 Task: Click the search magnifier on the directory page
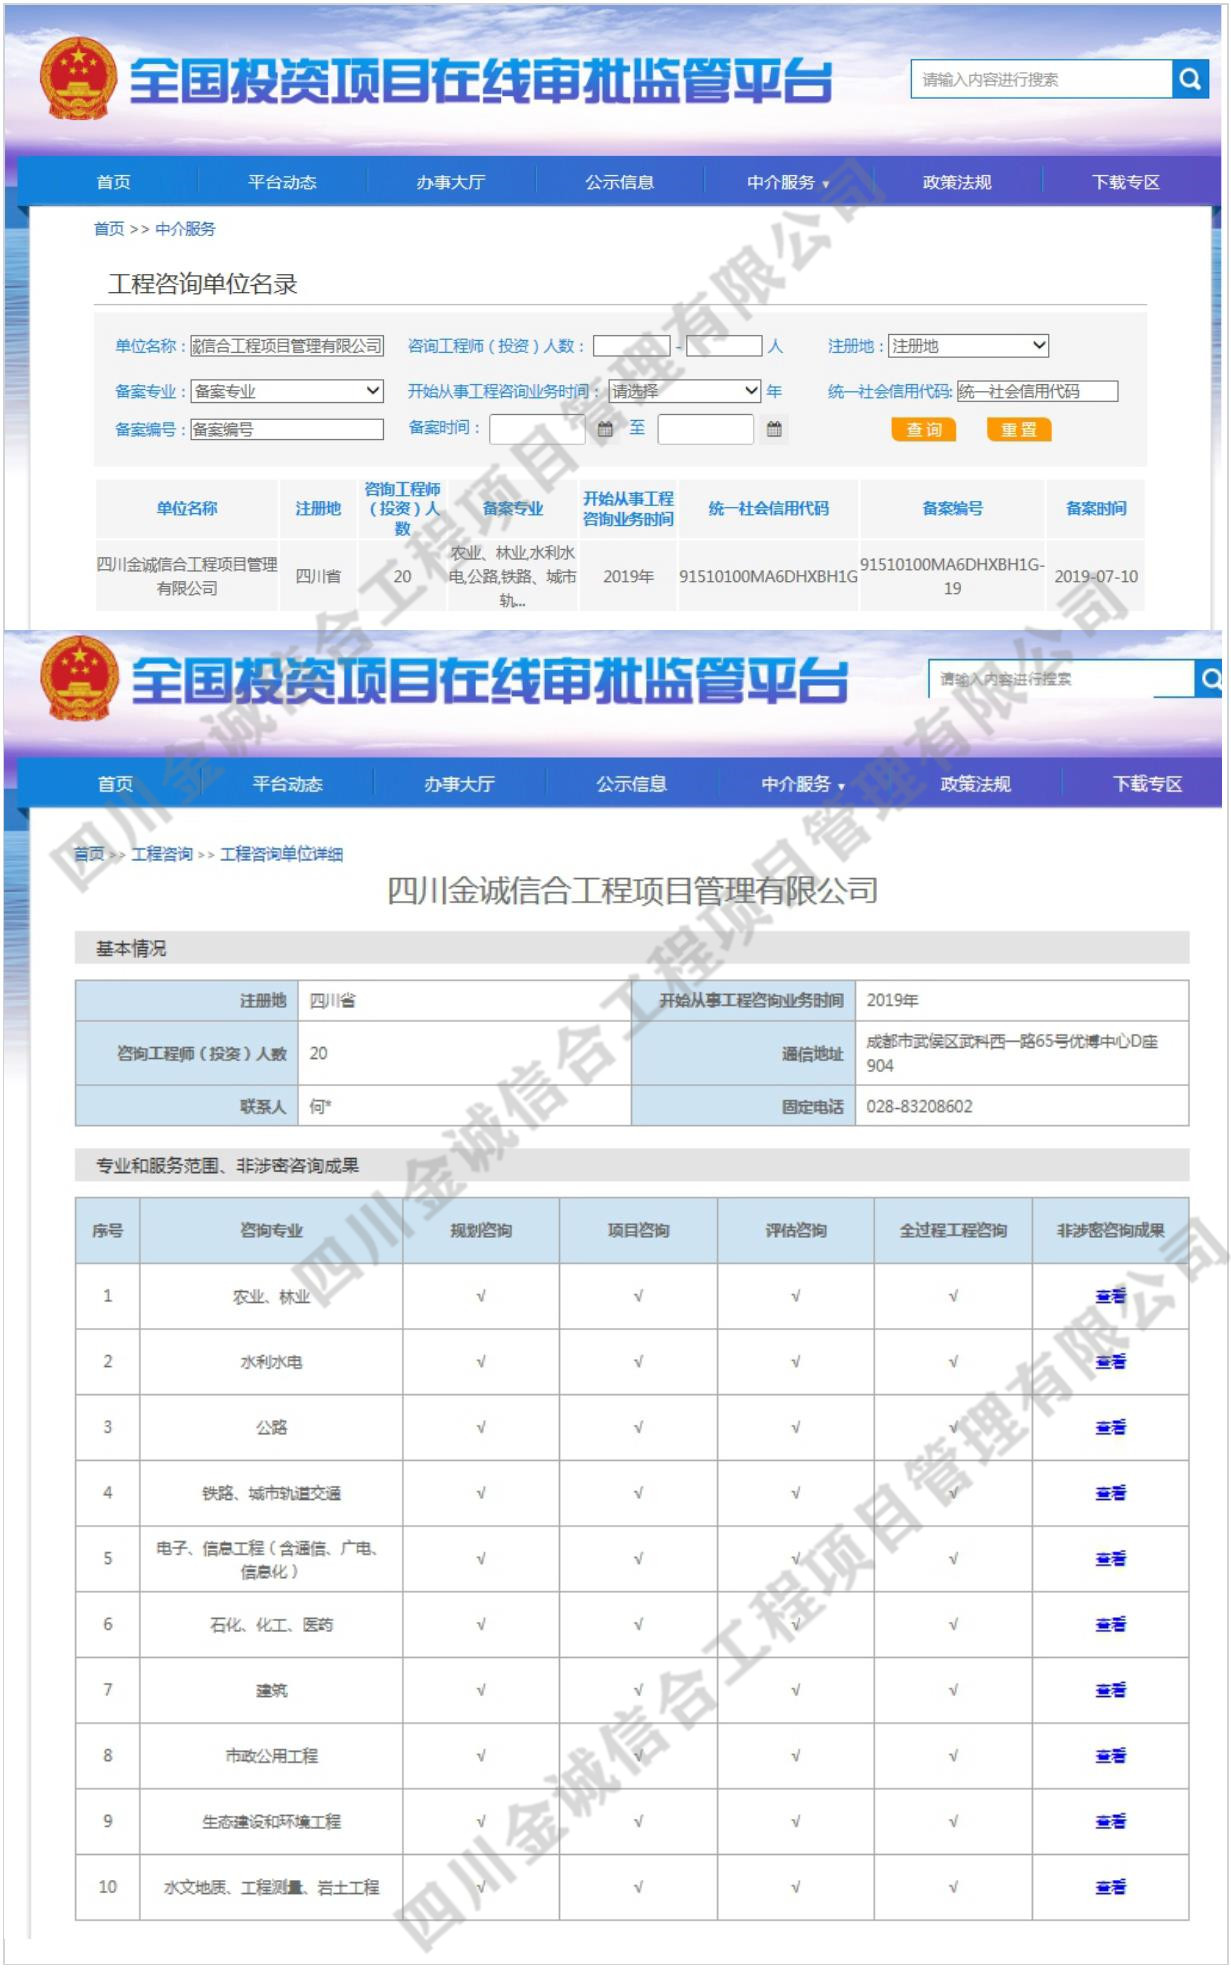[x=1190, y=79]
